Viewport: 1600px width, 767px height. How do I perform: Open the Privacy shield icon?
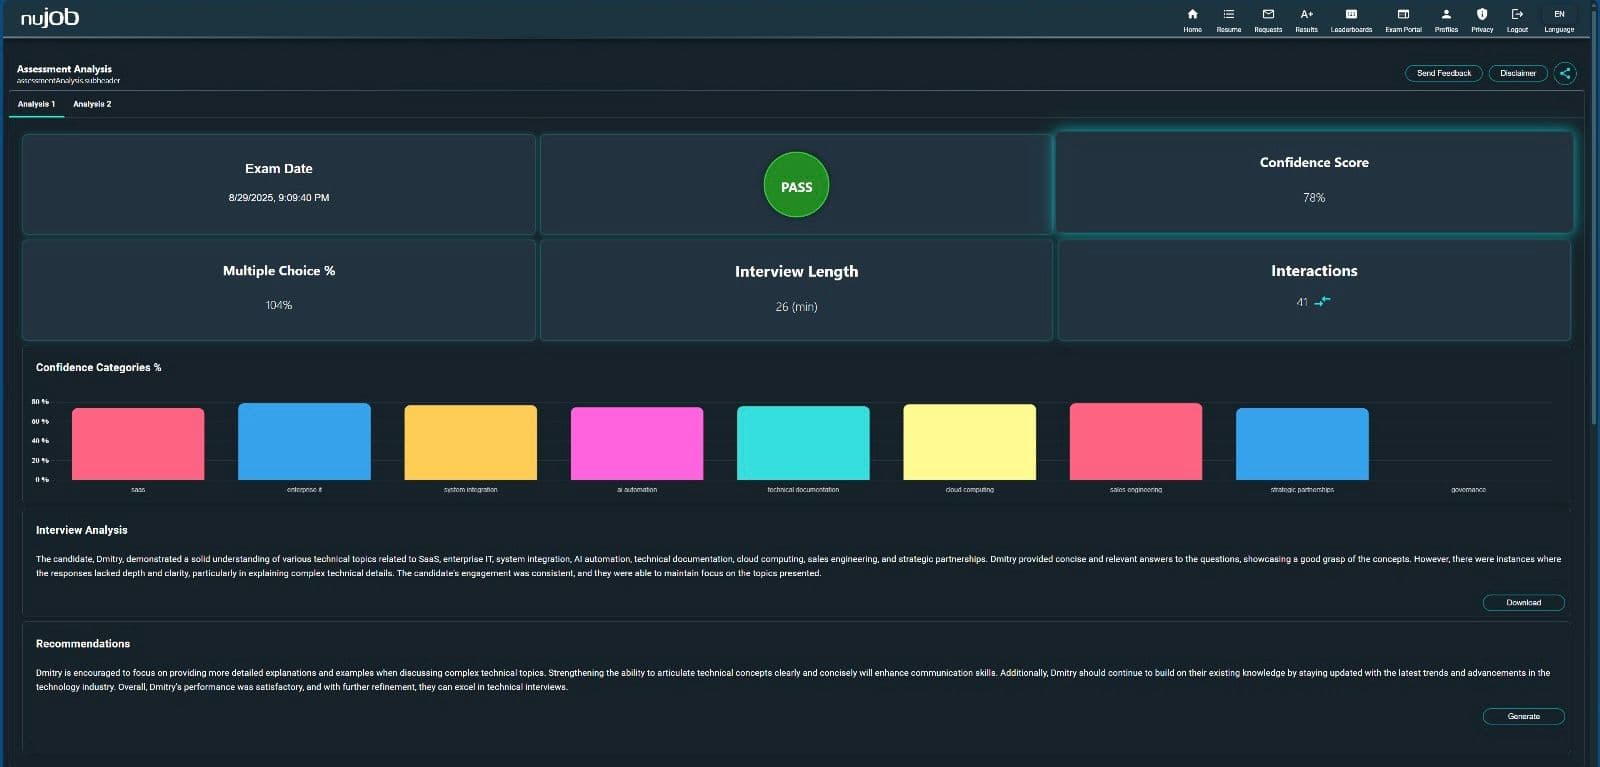tap(1482, 15)
